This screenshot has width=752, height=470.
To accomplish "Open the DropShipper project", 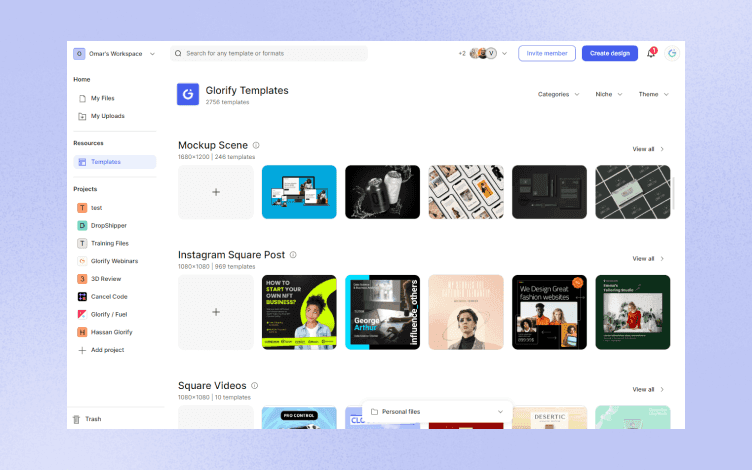I will pyautogui.click(x=109, y=225).
